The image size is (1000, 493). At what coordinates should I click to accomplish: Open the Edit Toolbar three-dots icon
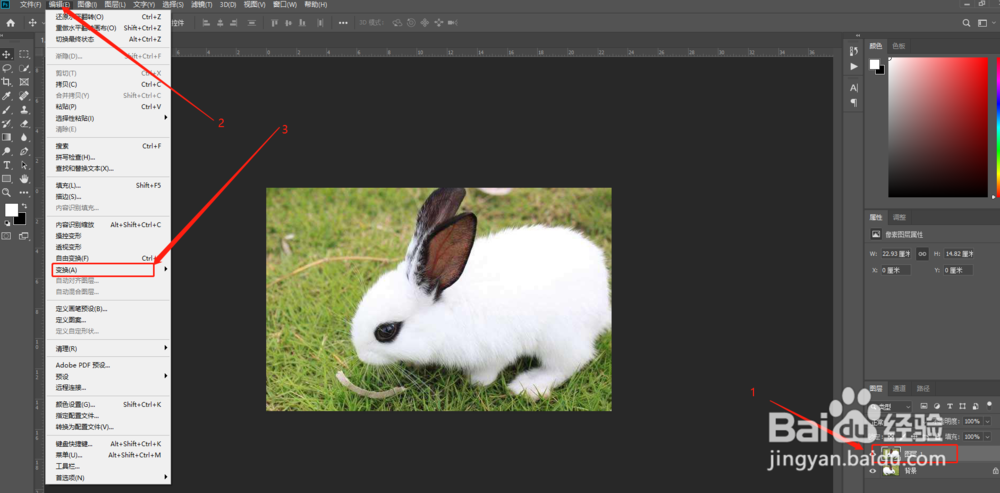coord(24,192)
